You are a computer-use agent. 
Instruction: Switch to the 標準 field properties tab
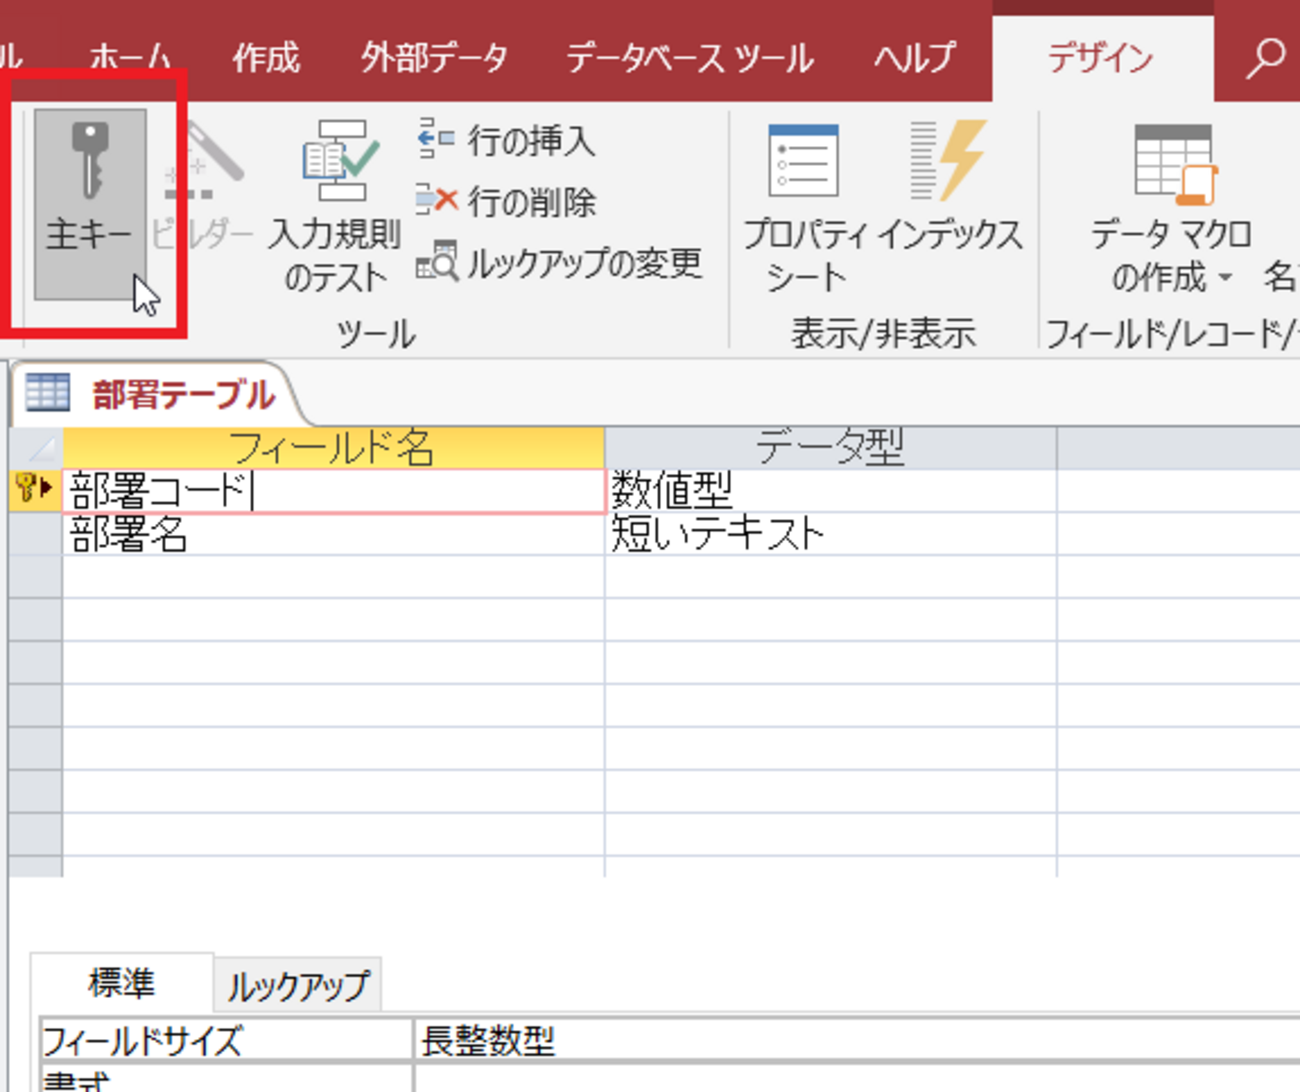(x=122, y=983)
